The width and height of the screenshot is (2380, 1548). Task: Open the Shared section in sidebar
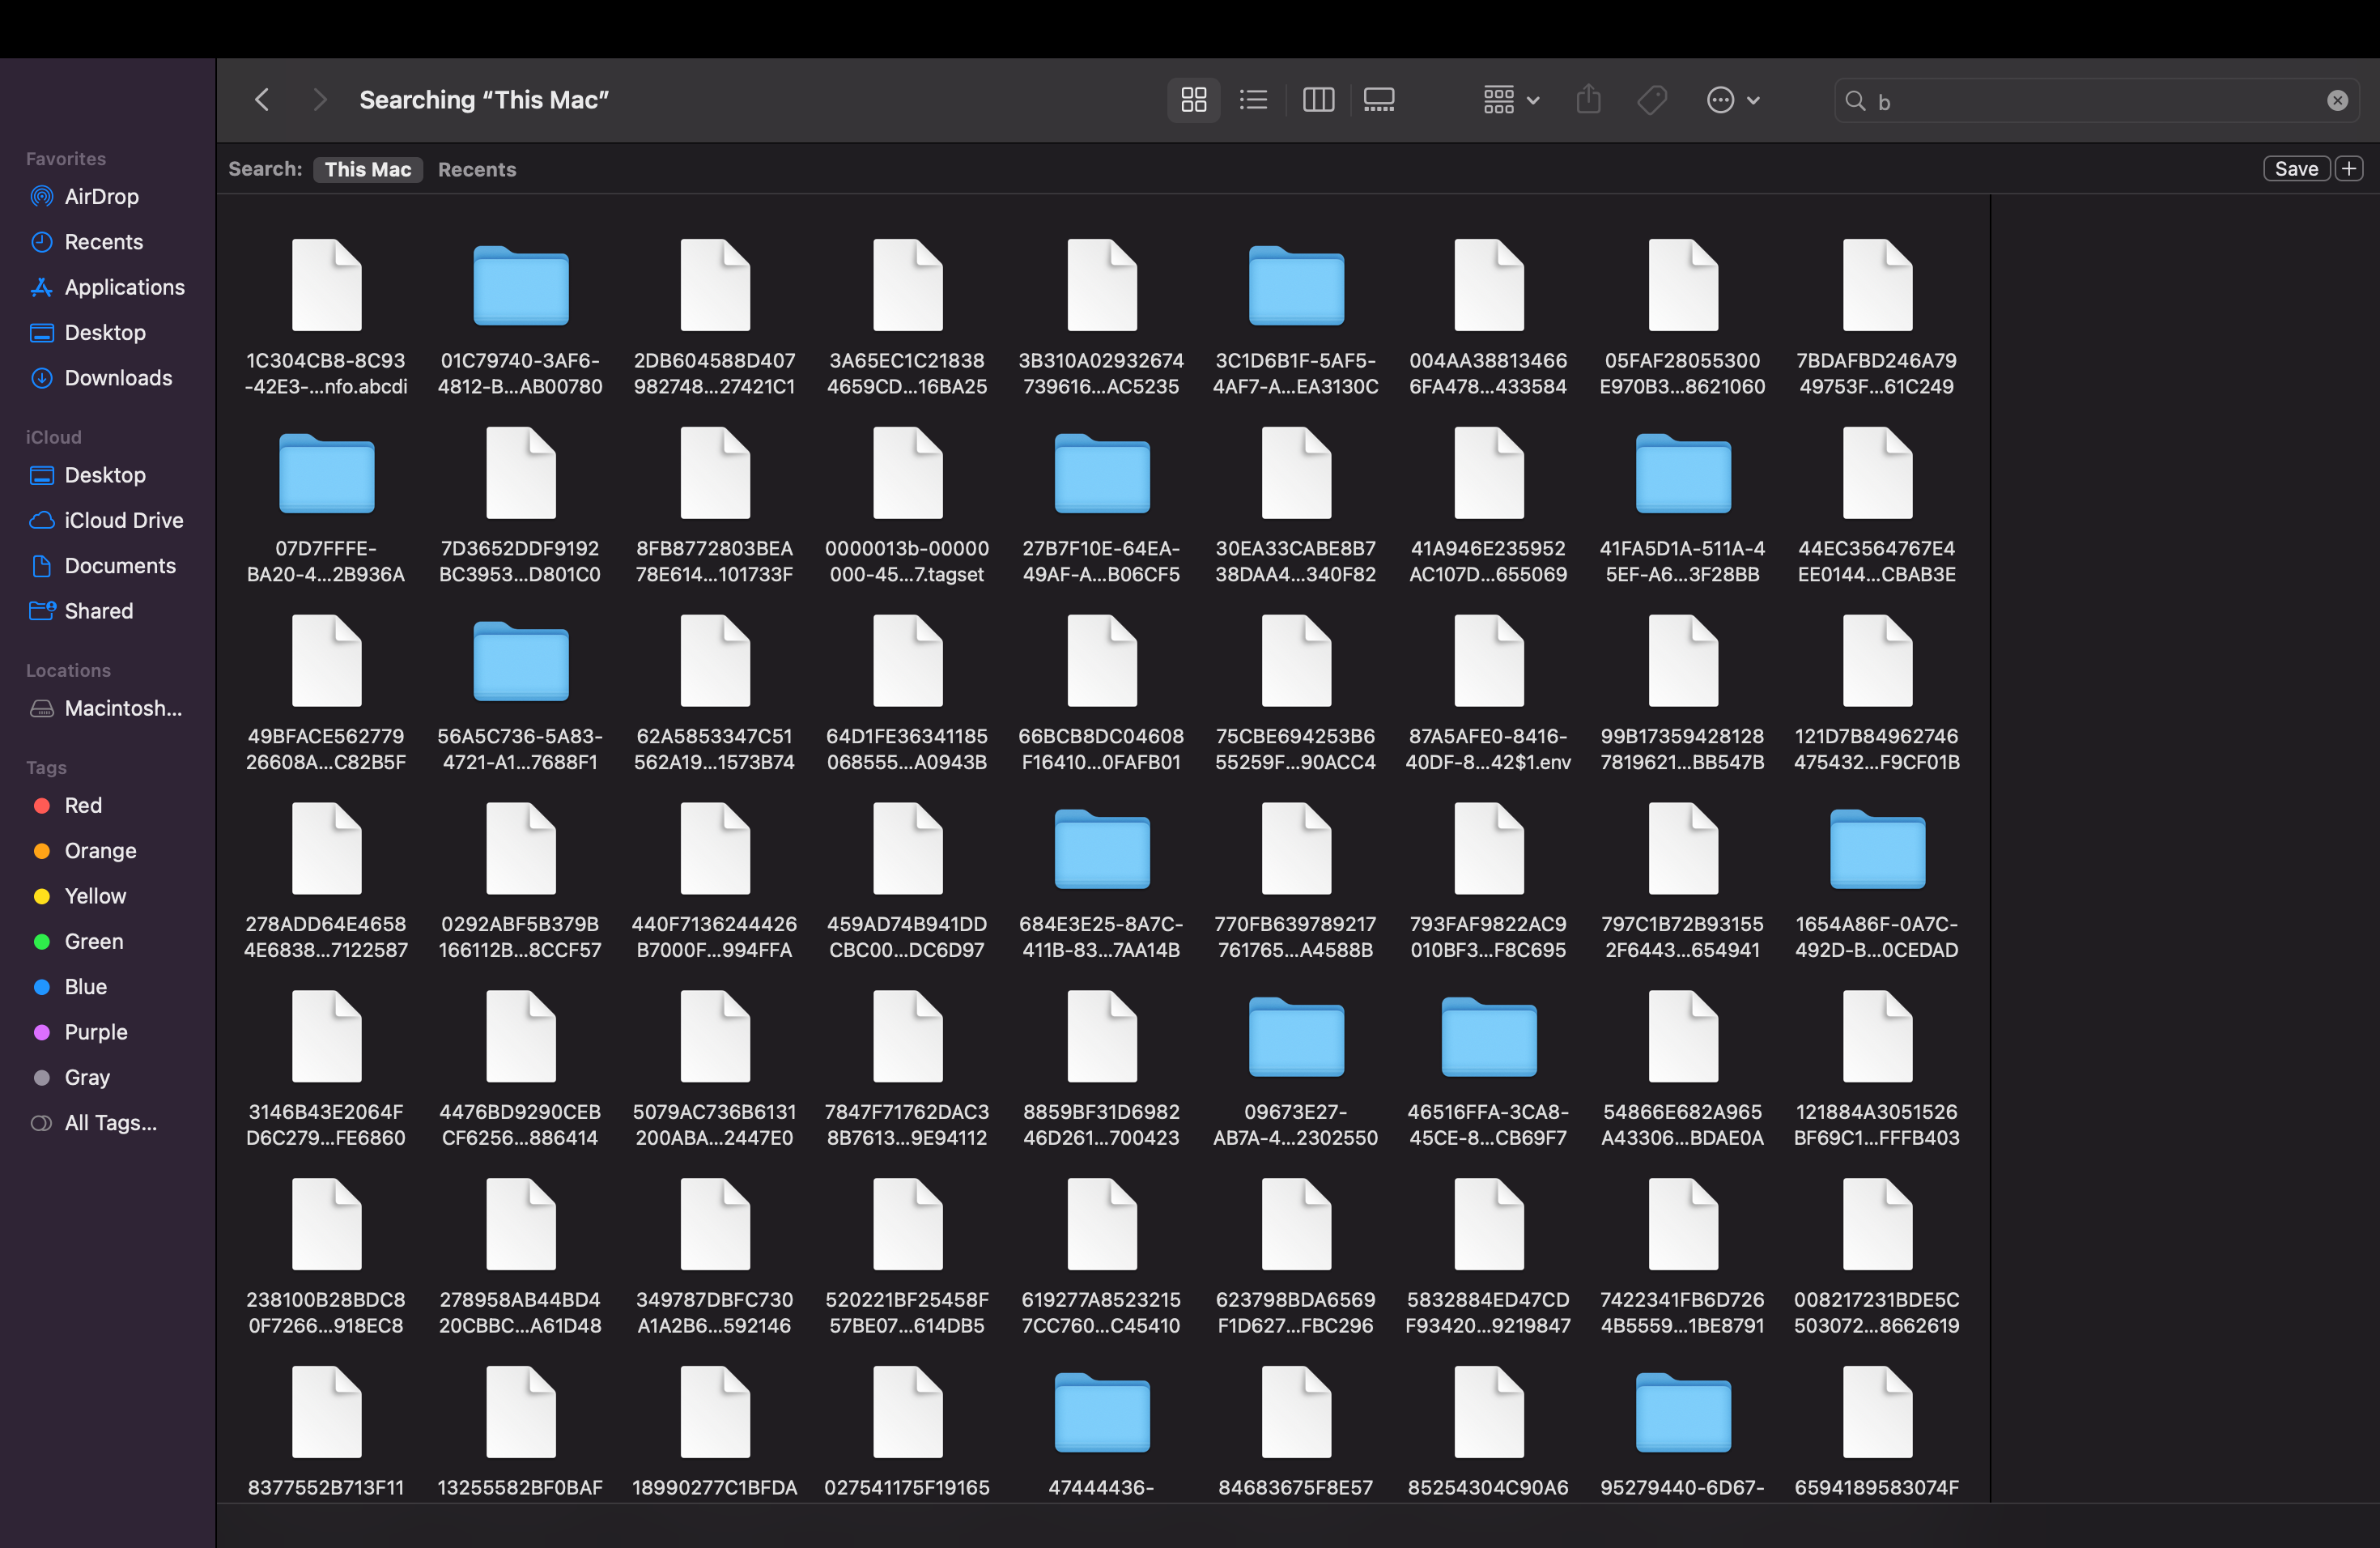pos(98,611)
